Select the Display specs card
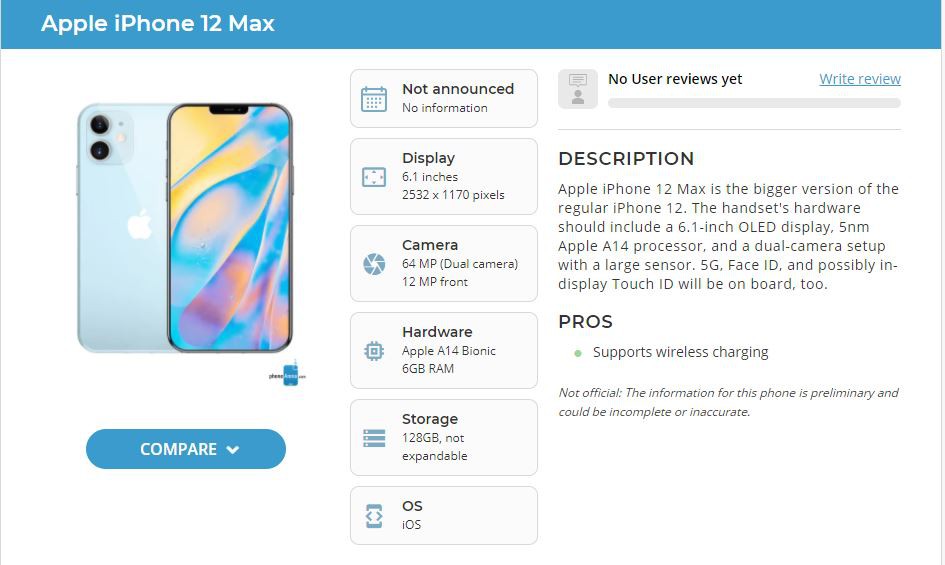Screen dimensions: 945x565 pyautogui.click(x=444, y=177)
